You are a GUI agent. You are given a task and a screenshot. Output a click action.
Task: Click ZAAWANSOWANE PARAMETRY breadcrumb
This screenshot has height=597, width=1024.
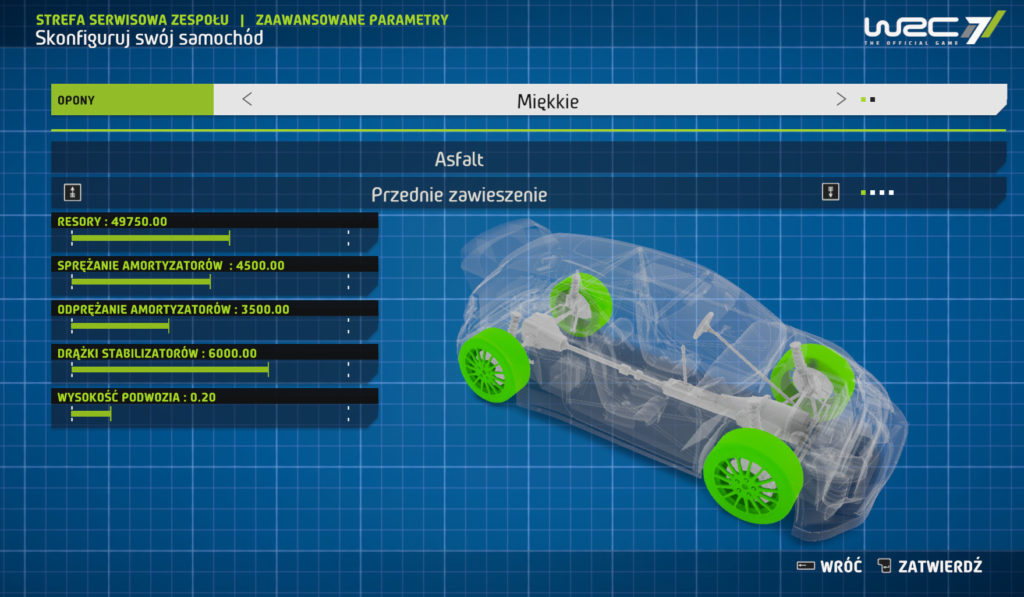352,20
